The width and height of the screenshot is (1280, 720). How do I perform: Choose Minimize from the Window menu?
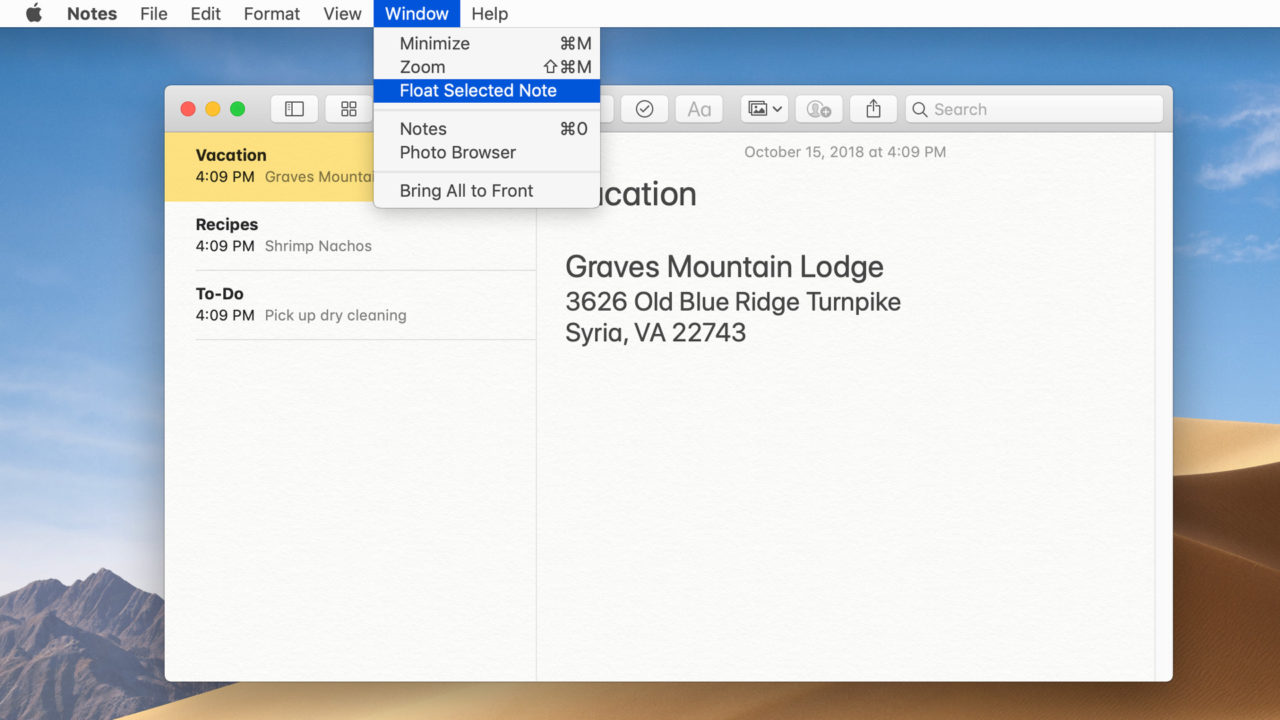click(434, 43)
